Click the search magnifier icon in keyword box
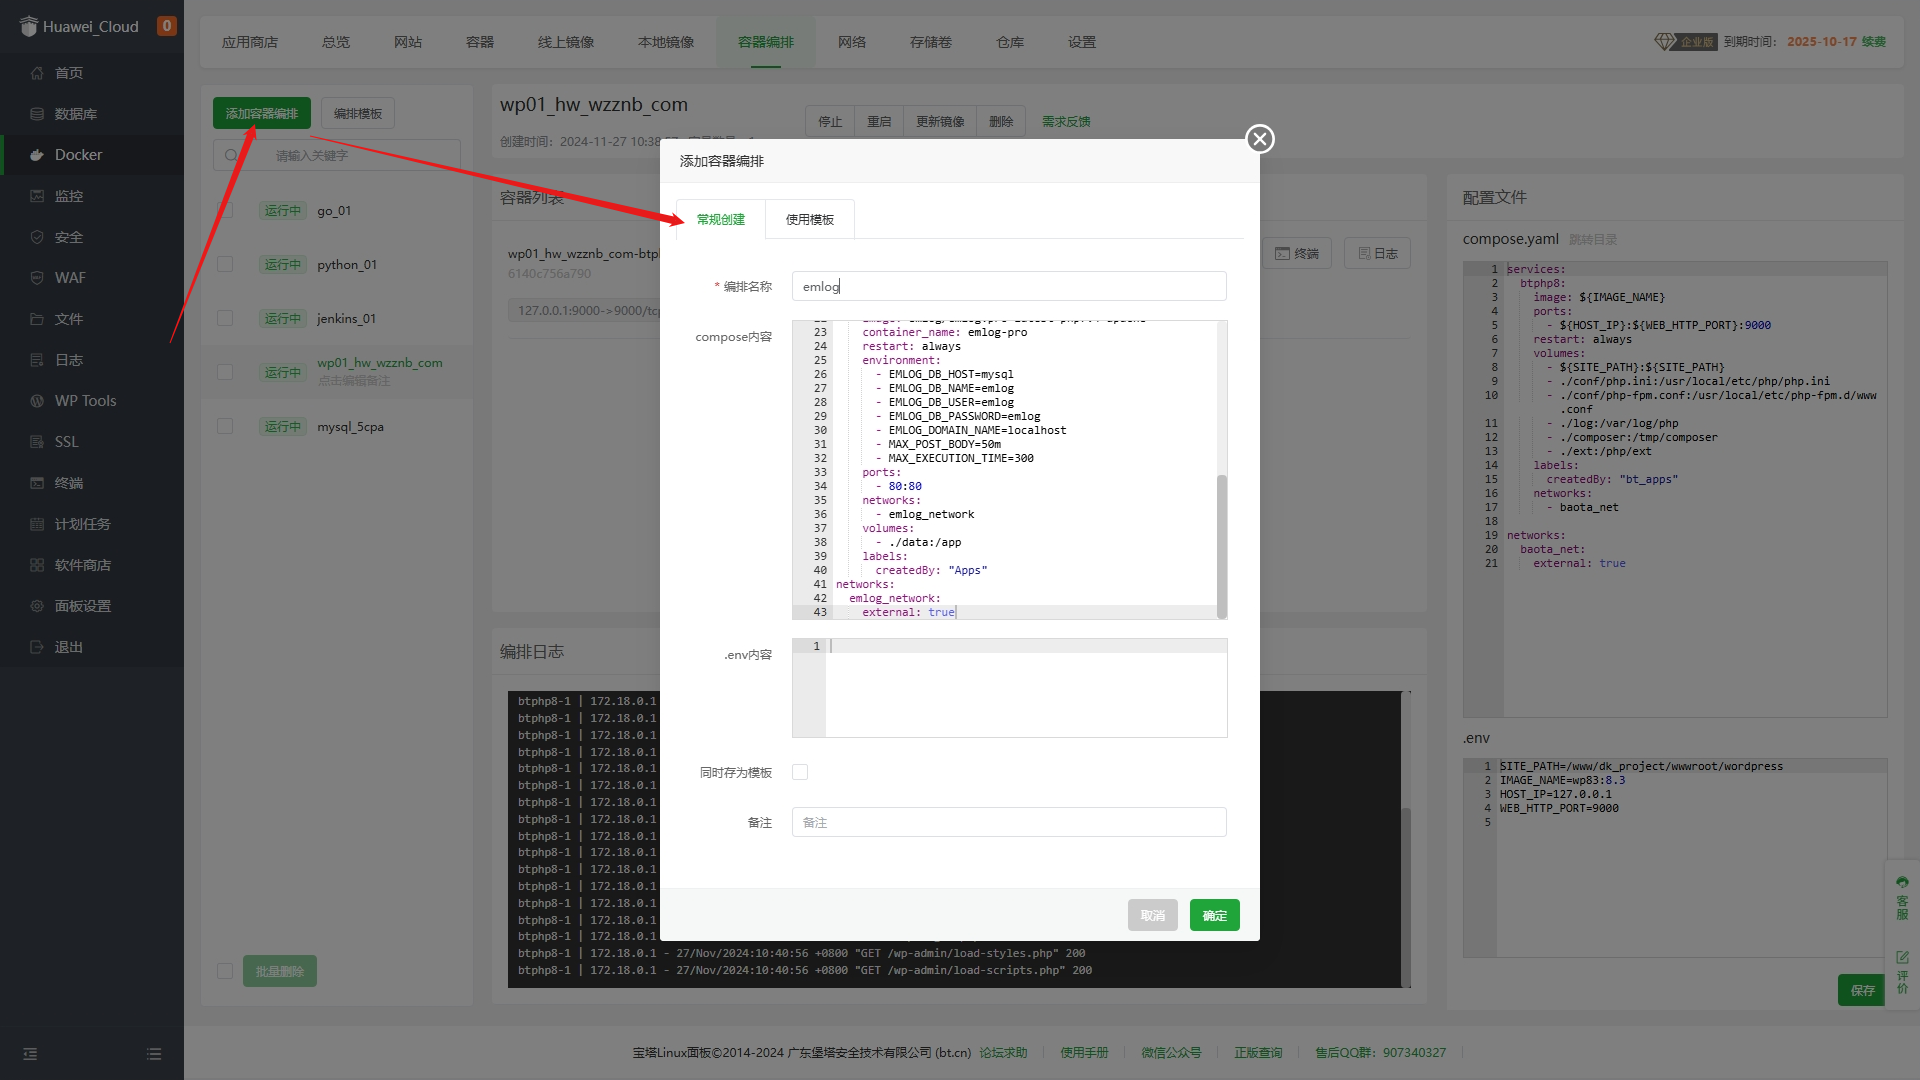 tap(231, 155)
